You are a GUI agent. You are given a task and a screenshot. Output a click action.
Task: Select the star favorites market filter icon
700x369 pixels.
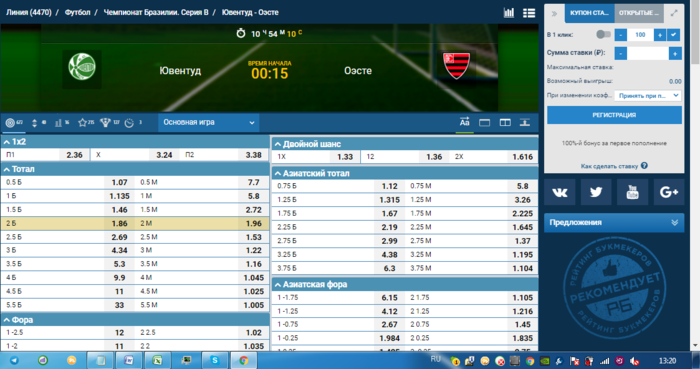pyautogui.click(x=82, y=123)
